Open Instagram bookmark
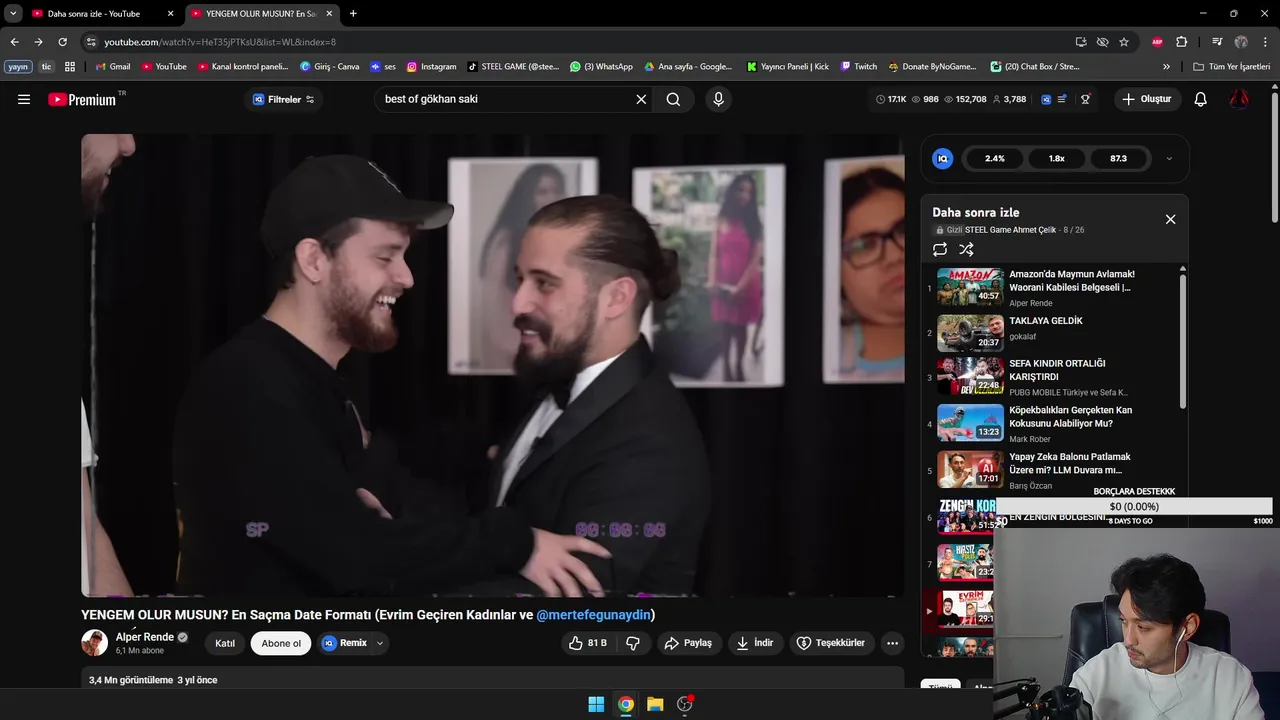This screenshot has height=720, width=1280. pos(431,67)
